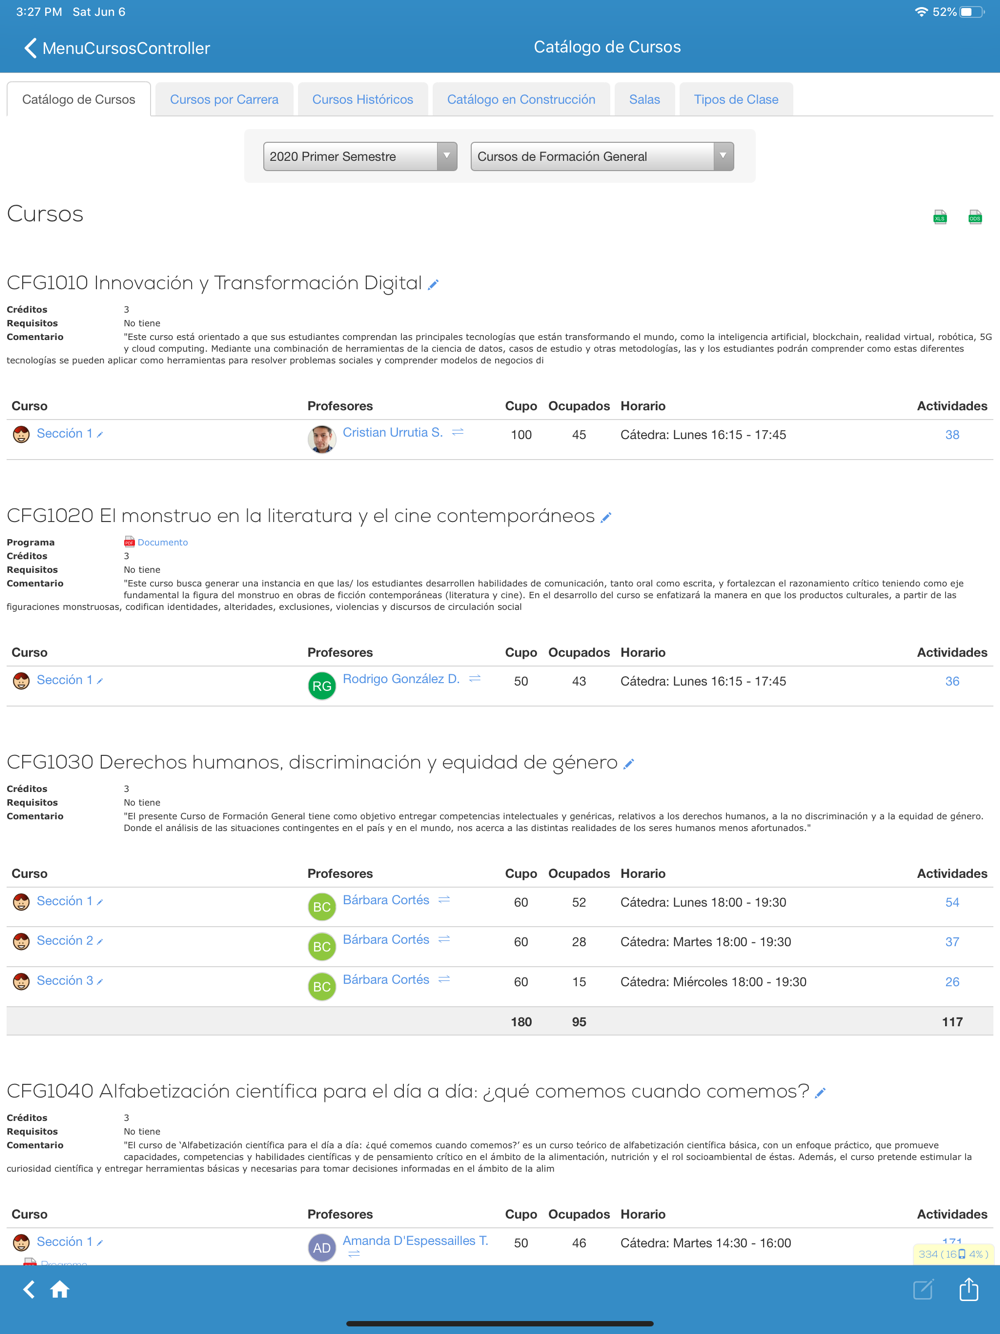This screenshot has height=1334, width=1000.
Task: Tap Home icon in bottom bar
Action: [60, 1290]
